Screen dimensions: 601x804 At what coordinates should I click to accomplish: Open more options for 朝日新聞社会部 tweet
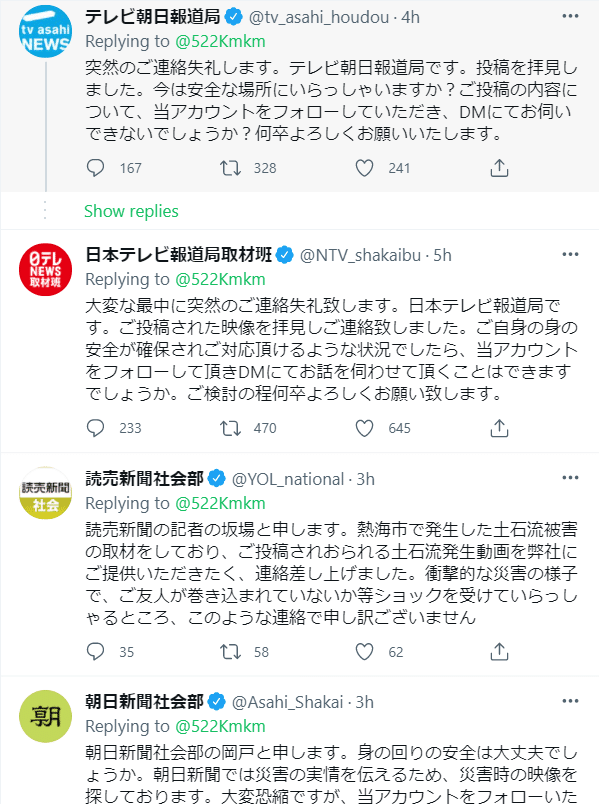570,701
